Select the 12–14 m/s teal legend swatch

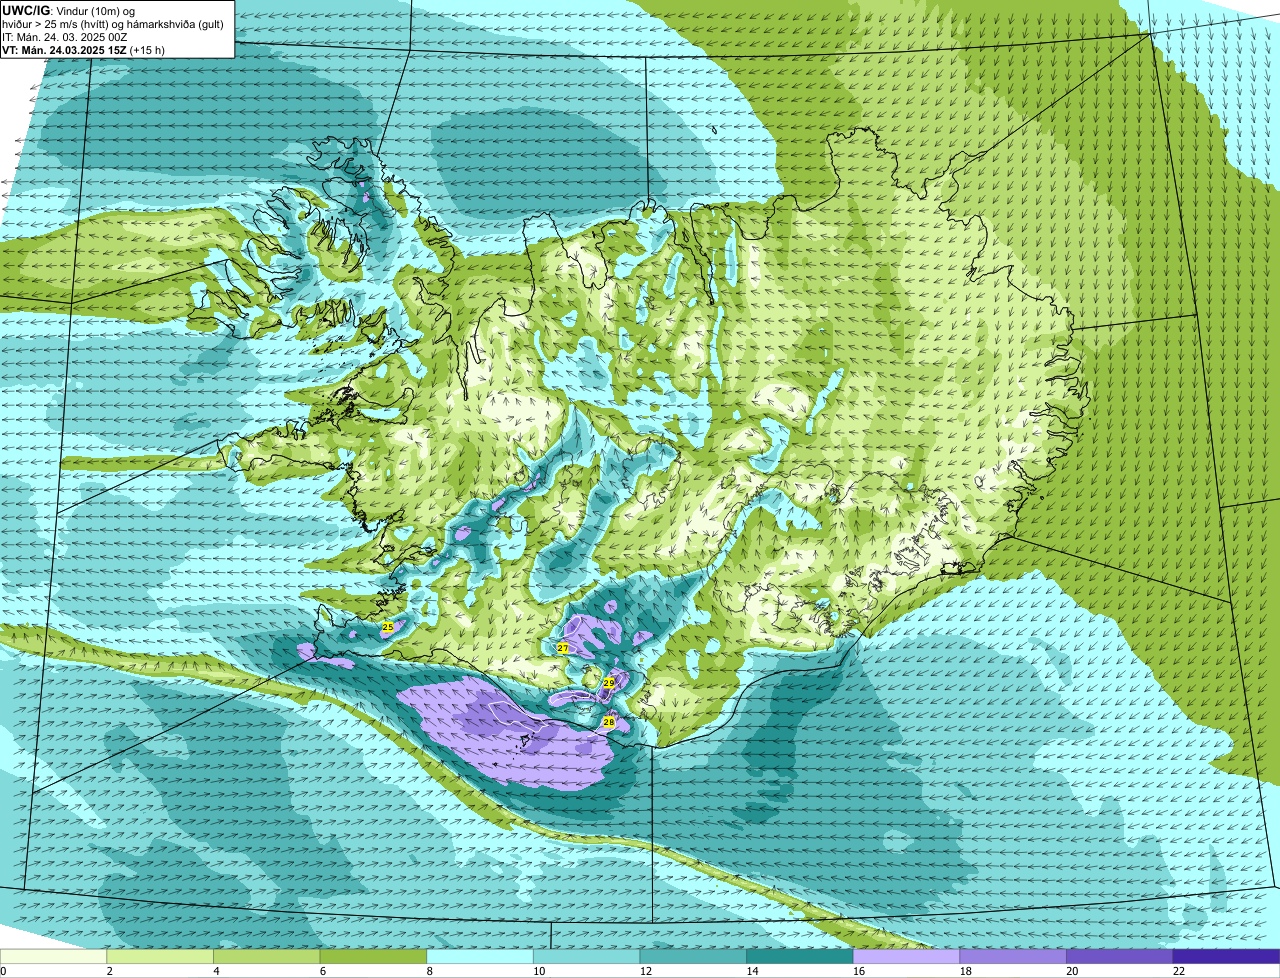(693, 956)
